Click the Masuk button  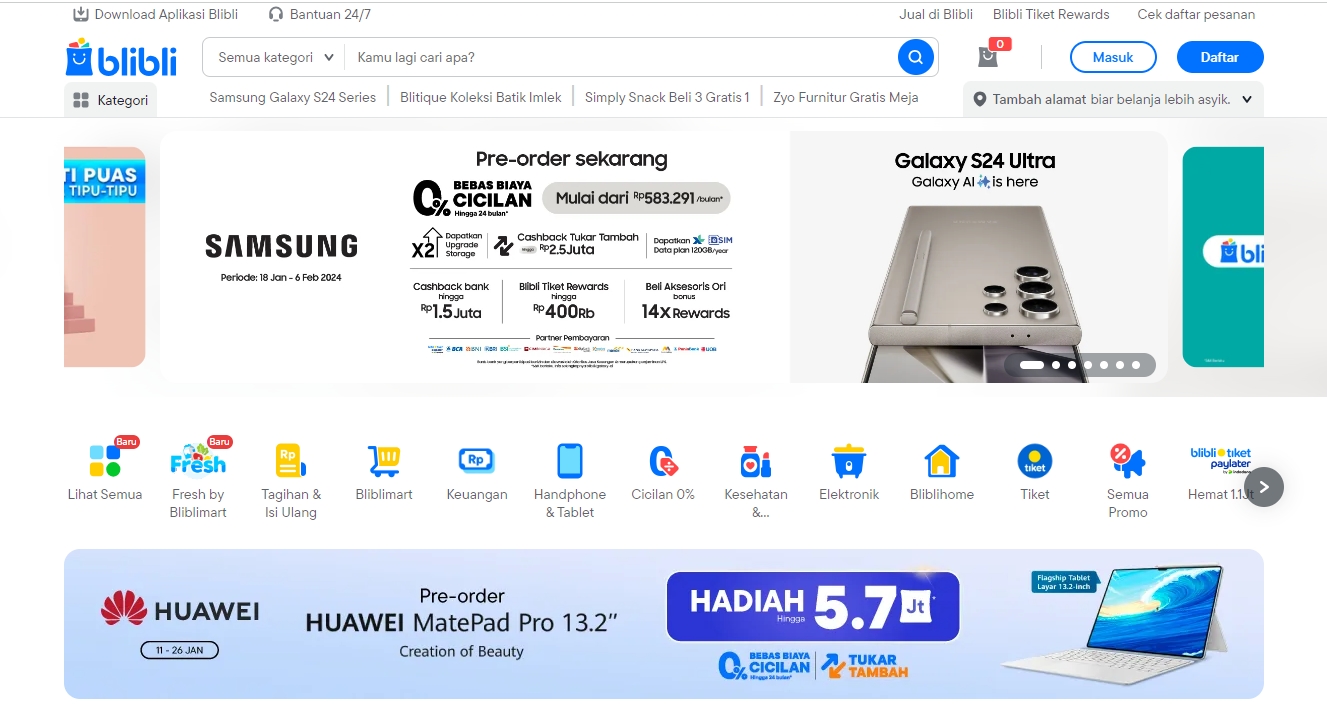click(1113, 57)
